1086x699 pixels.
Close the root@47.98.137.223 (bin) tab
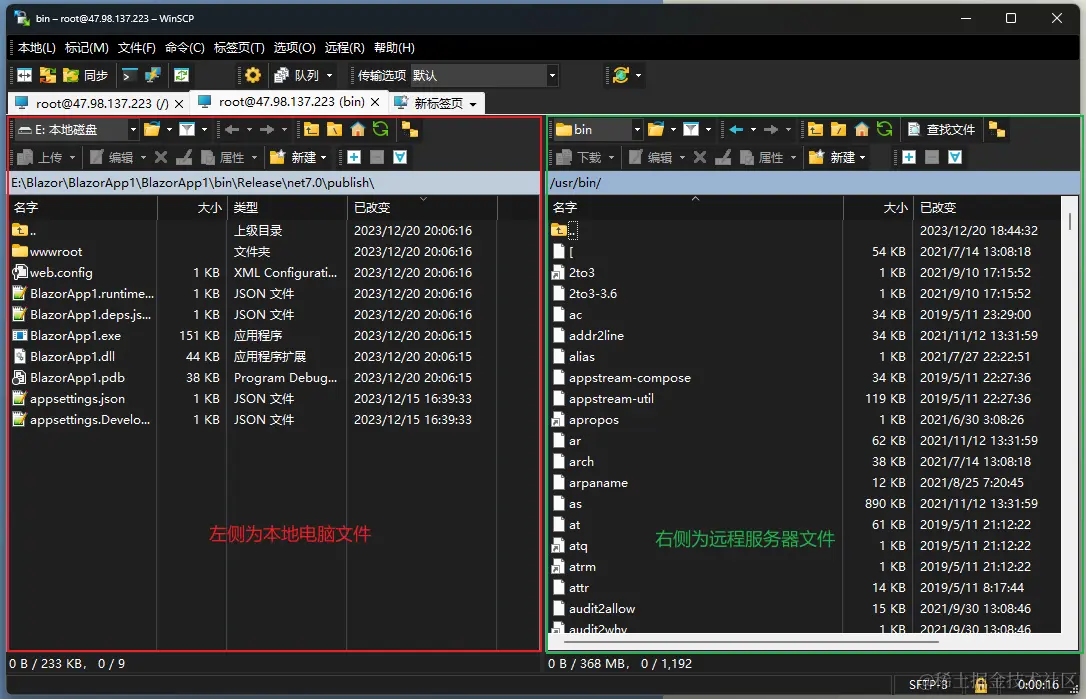tap(375, 102)
